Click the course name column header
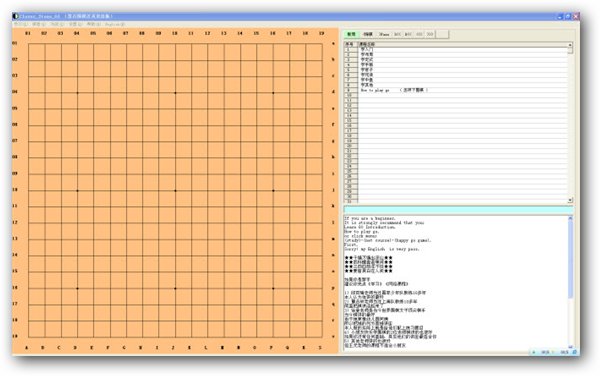 (x=462, y=44)
